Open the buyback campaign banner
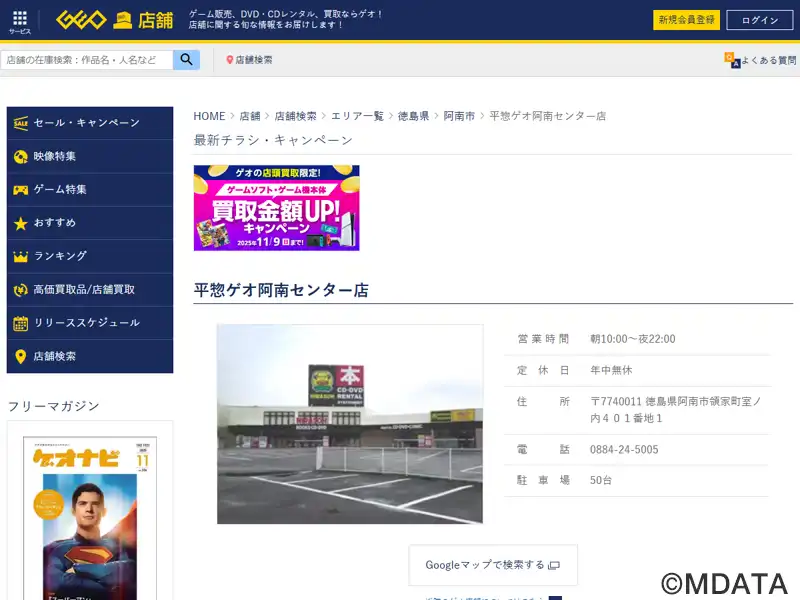Viewport: 800px width, 600px height. pyautogui.click(x=276, y=208)
